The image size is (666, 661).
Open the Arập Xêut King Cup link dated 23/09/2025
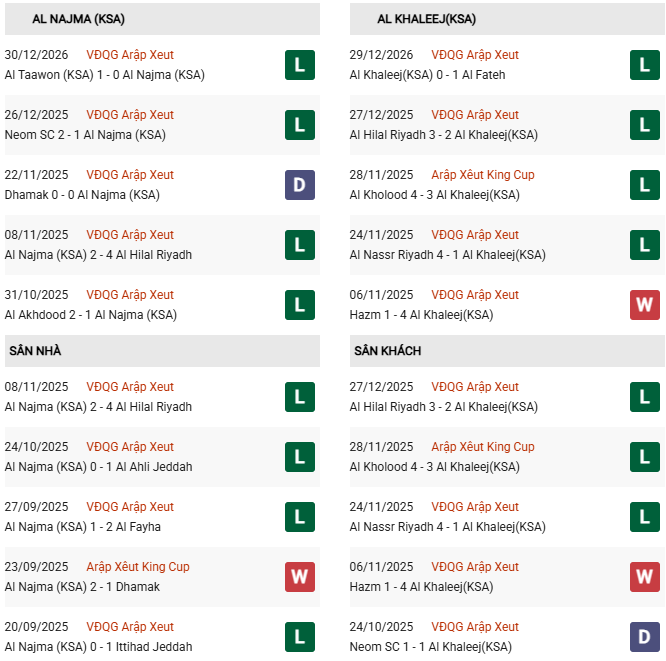pos(138,567)
